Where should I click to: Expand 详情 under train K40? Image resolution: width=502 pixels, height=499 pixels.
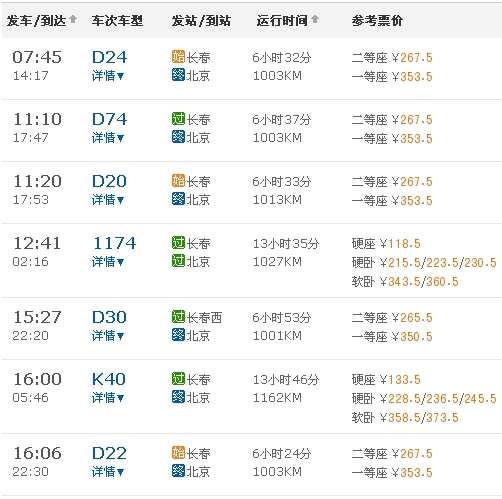(x=108, y=398)
